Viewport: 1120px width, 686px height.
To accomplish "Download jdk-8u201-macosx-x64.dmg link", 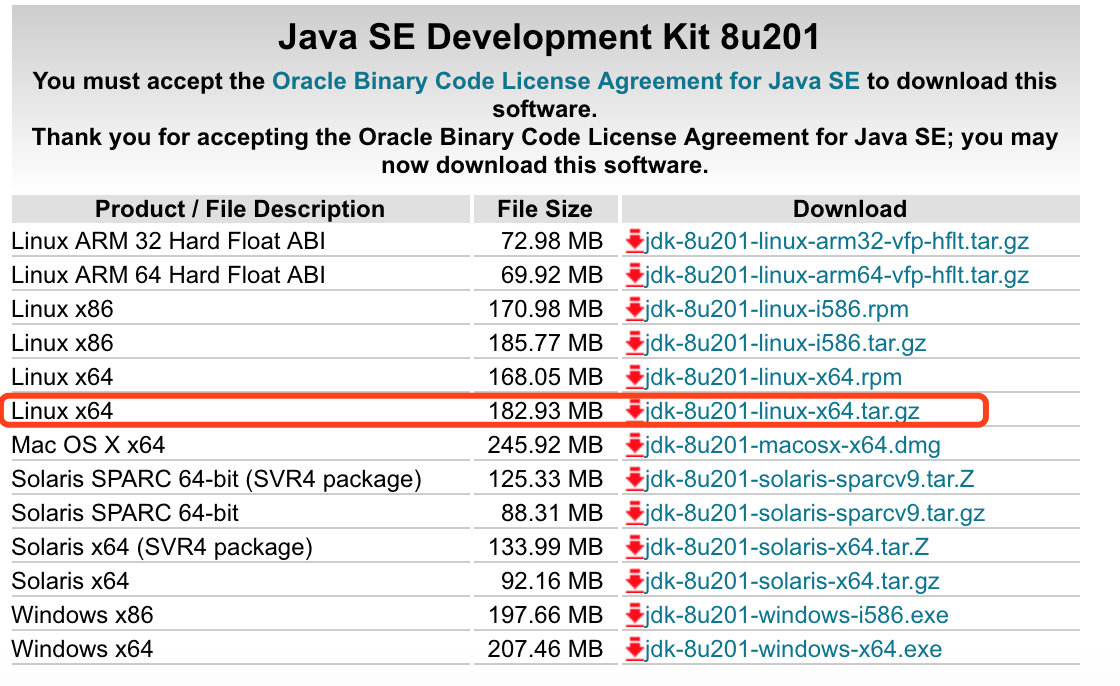I will (x=793, y=445).
